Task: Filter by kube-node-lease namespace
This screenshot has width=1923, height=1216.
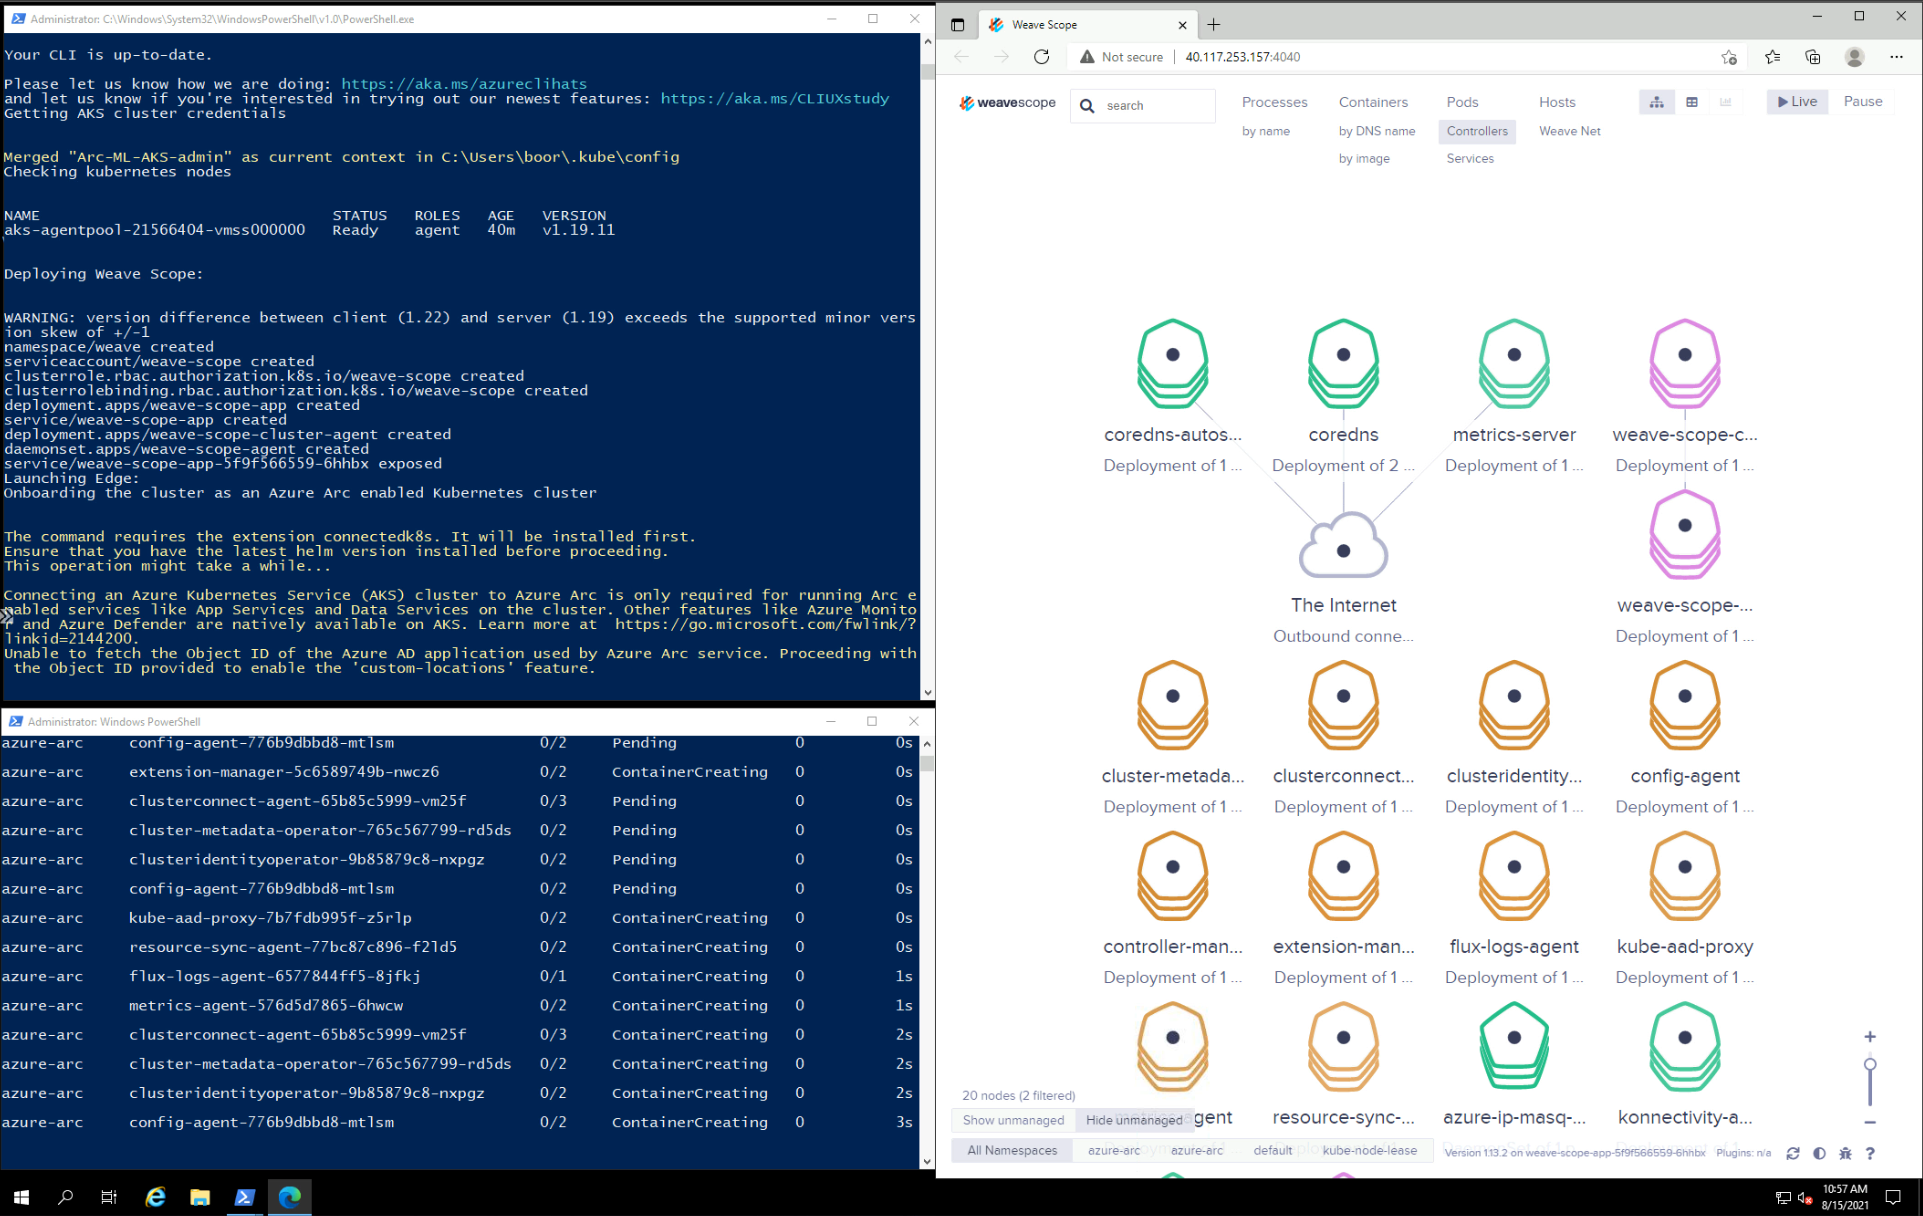Action: coord(1369,1150)
